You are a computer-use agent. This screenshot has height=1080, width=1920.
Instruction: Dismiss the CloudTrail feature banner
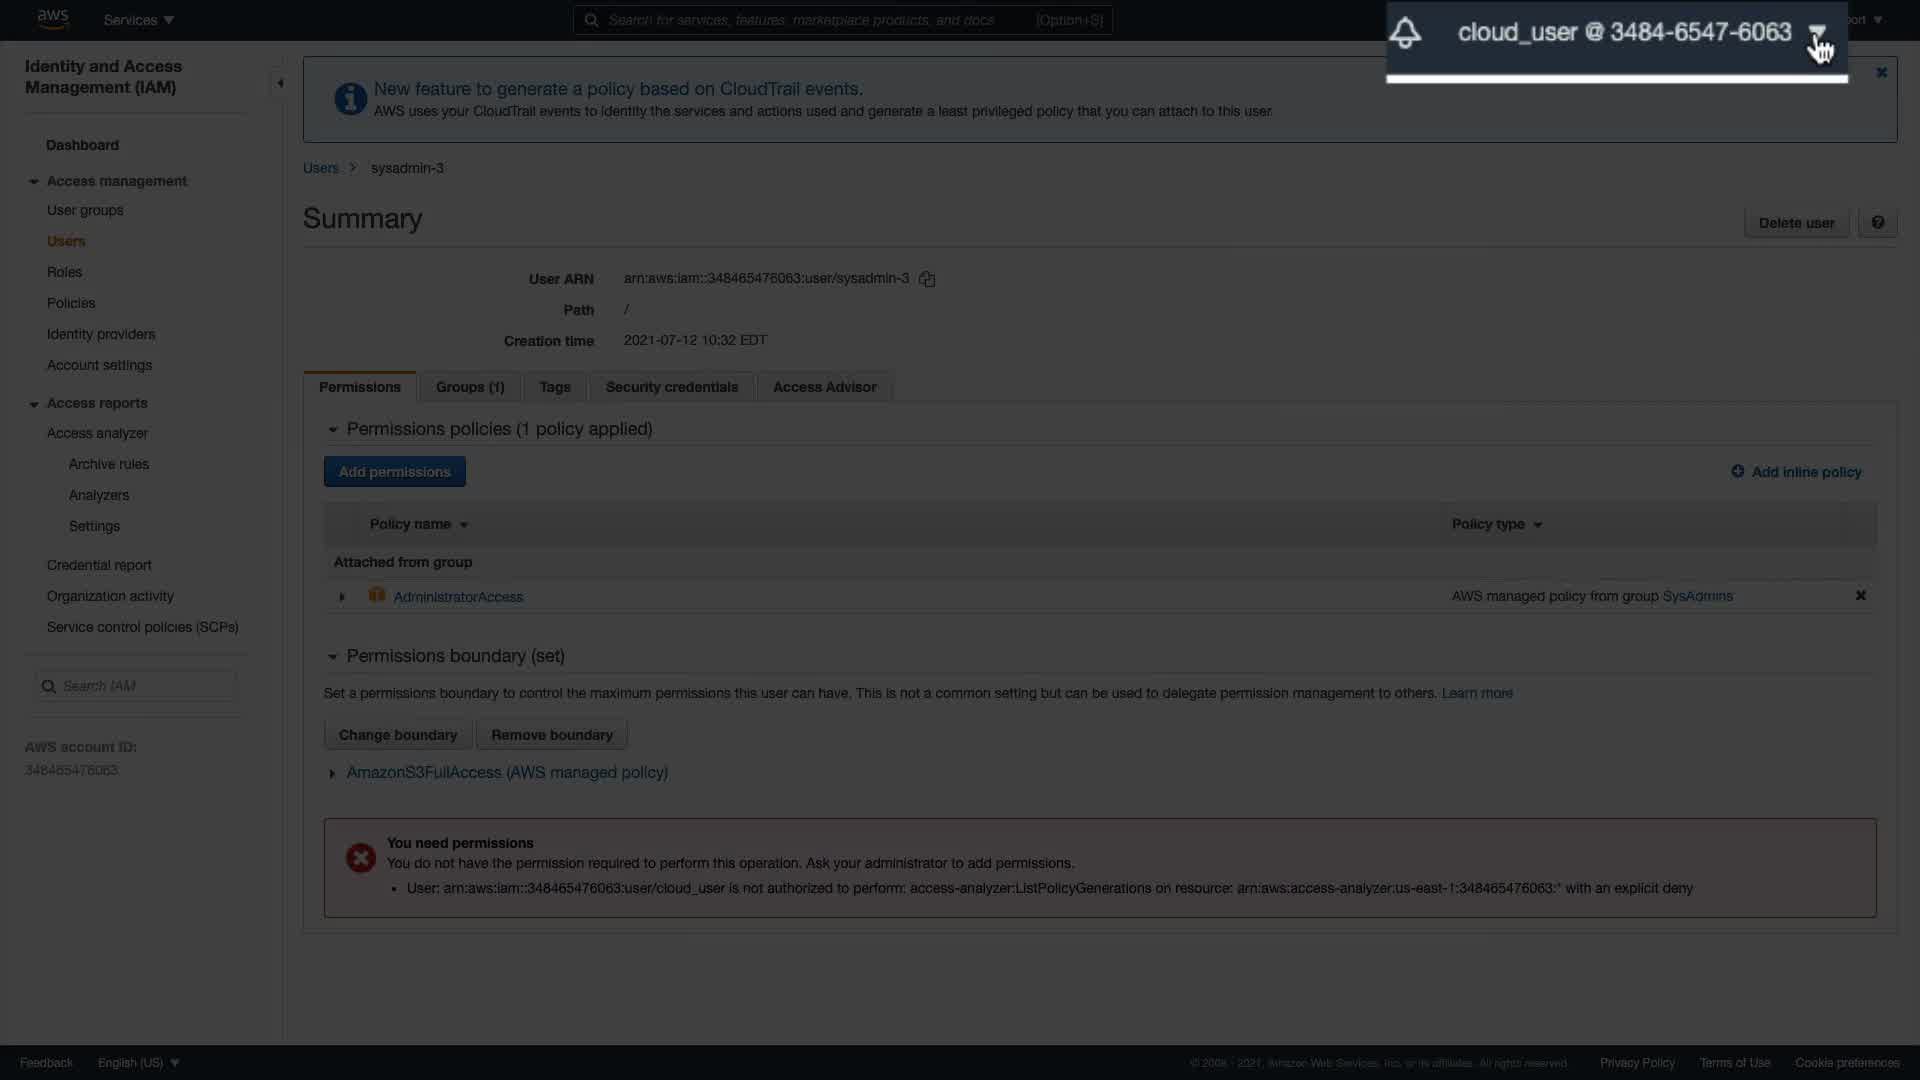click(1881, 73)
